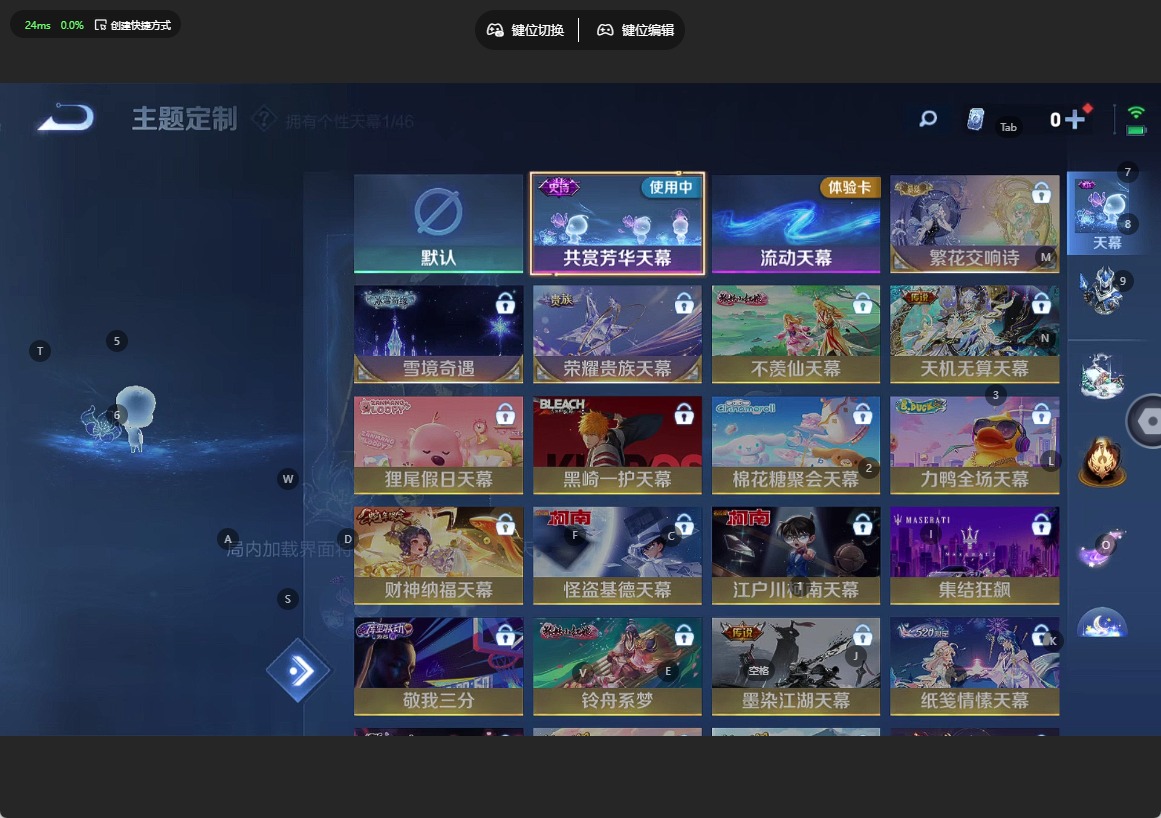
Task: Click the Wi-Fi signal status icon
Action: click(x=1136, y=113)
